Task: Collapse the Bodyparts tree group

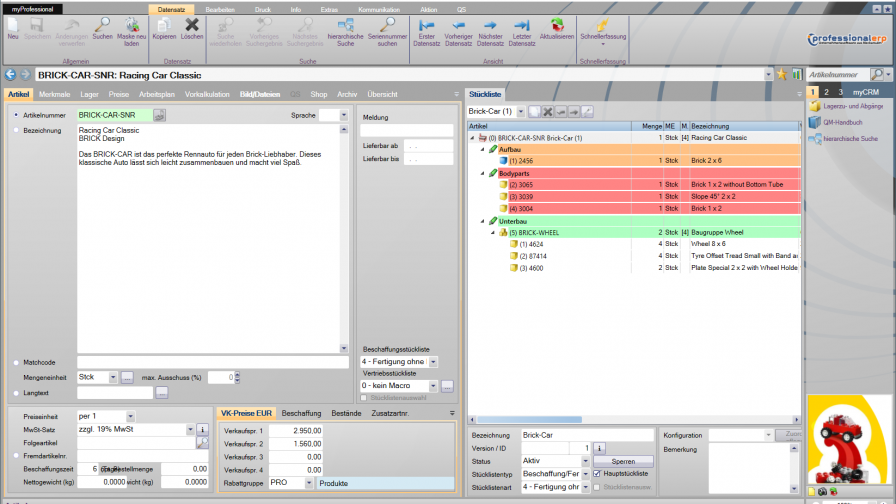Action: pyautogui.click(x=483, y=173)
